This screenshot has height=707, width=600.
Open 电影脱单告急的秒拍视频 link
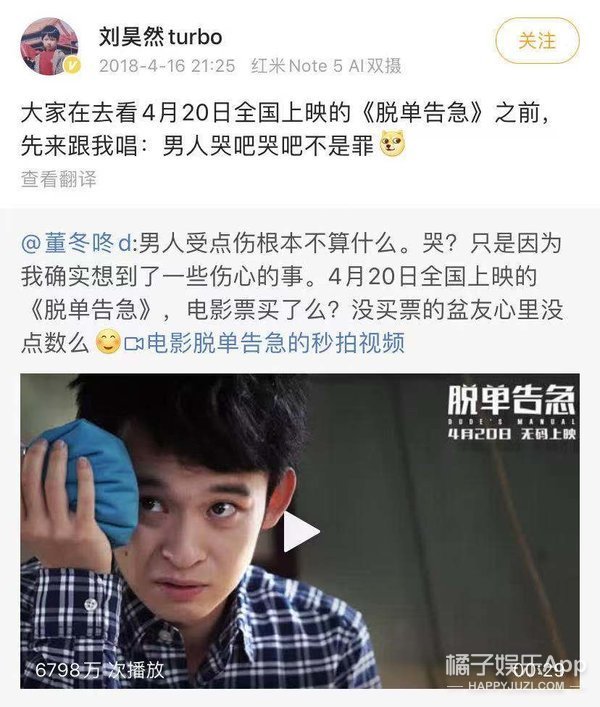[275, 343]
